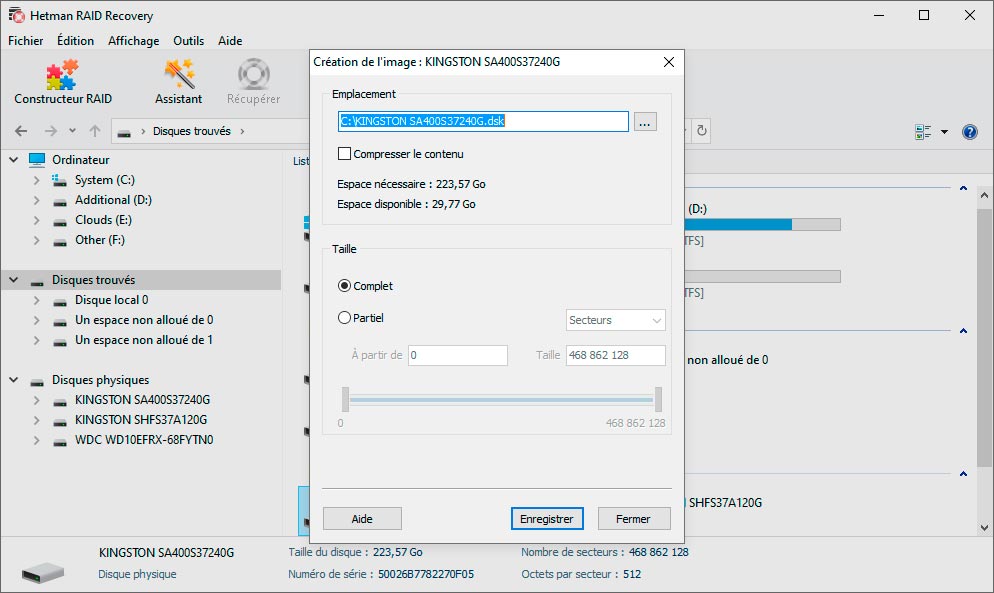
Task: Click Taille du disque value 223,57 Go
Action: coord(397,552)
